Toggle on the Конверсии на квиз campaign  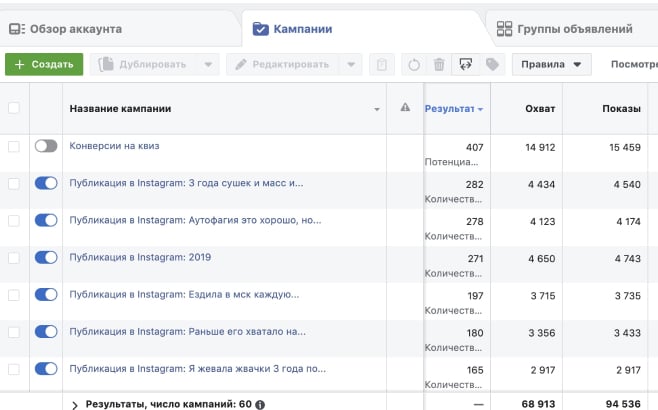46,146
